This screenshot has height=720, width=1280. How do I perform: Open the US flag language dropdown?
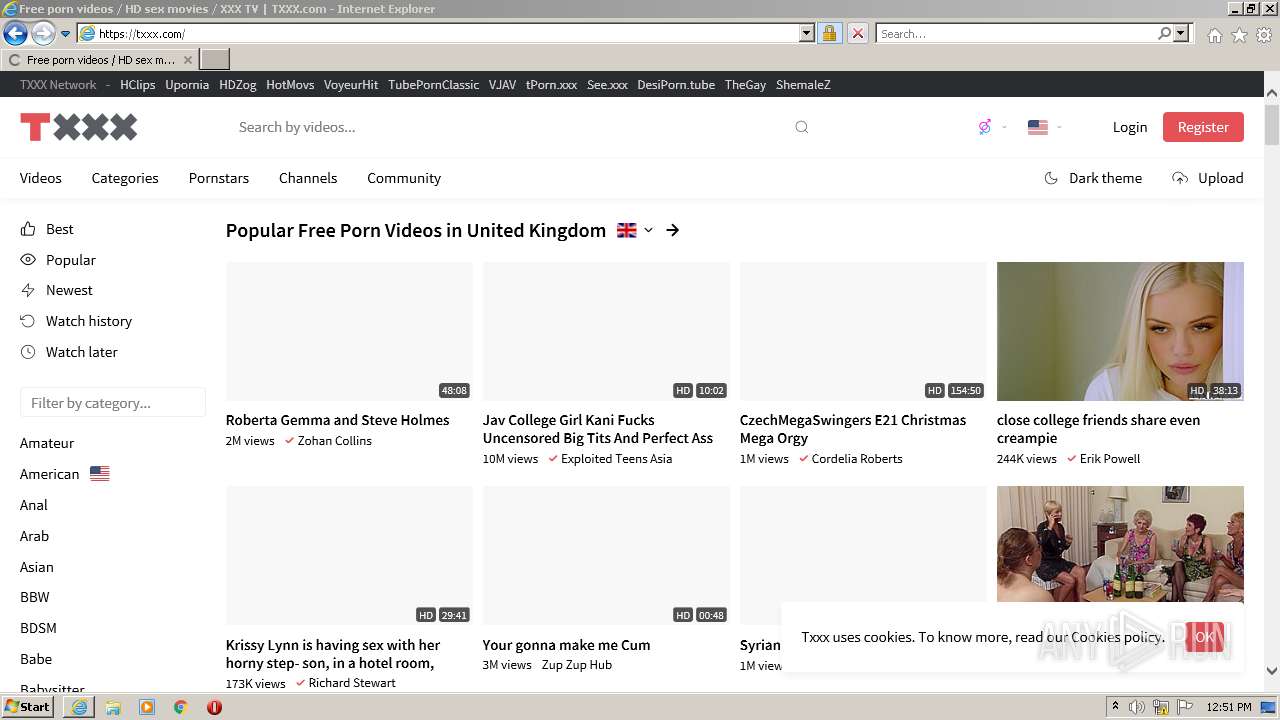coord(1045,127)
